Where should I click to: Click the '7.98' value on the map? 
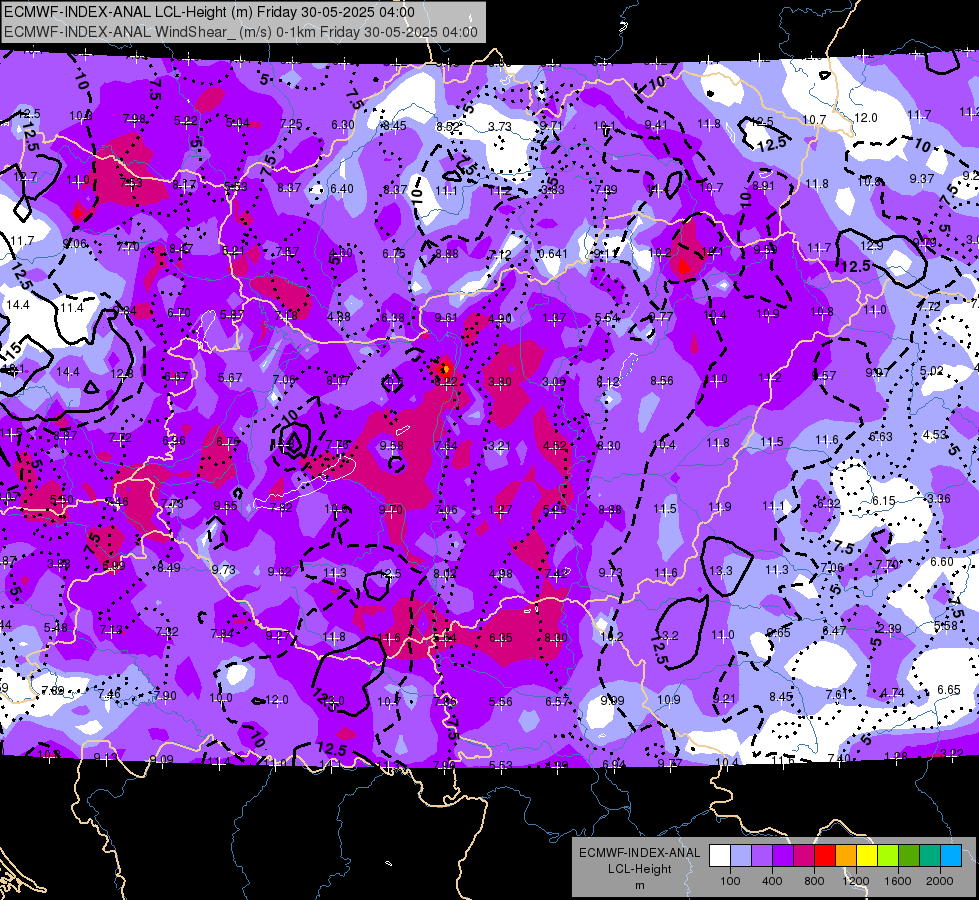(134, 118)
